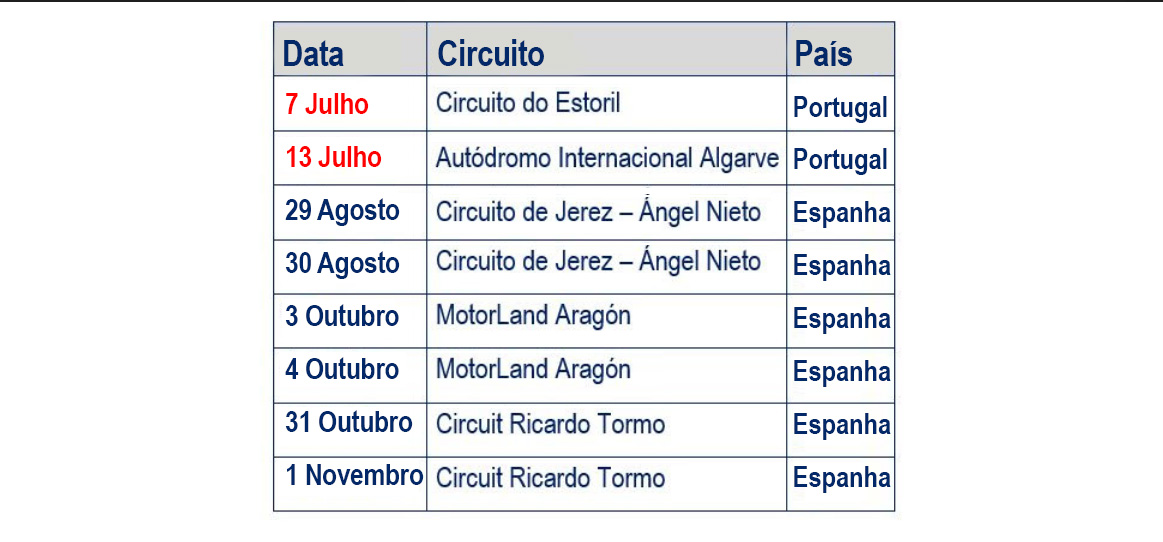Select the red "13 Julho" date cell
Screen dimensions: 1163x542
point(333,158)
